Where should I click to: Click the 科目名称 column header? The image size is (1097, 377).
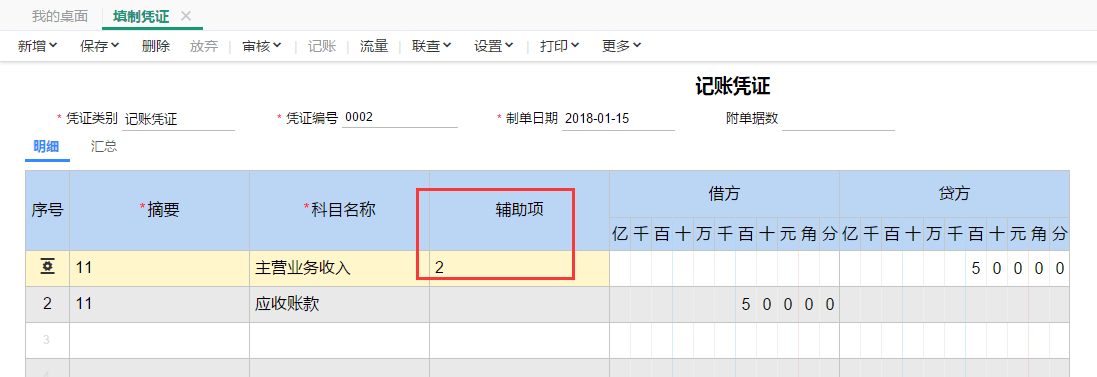(x=339, y=210)
